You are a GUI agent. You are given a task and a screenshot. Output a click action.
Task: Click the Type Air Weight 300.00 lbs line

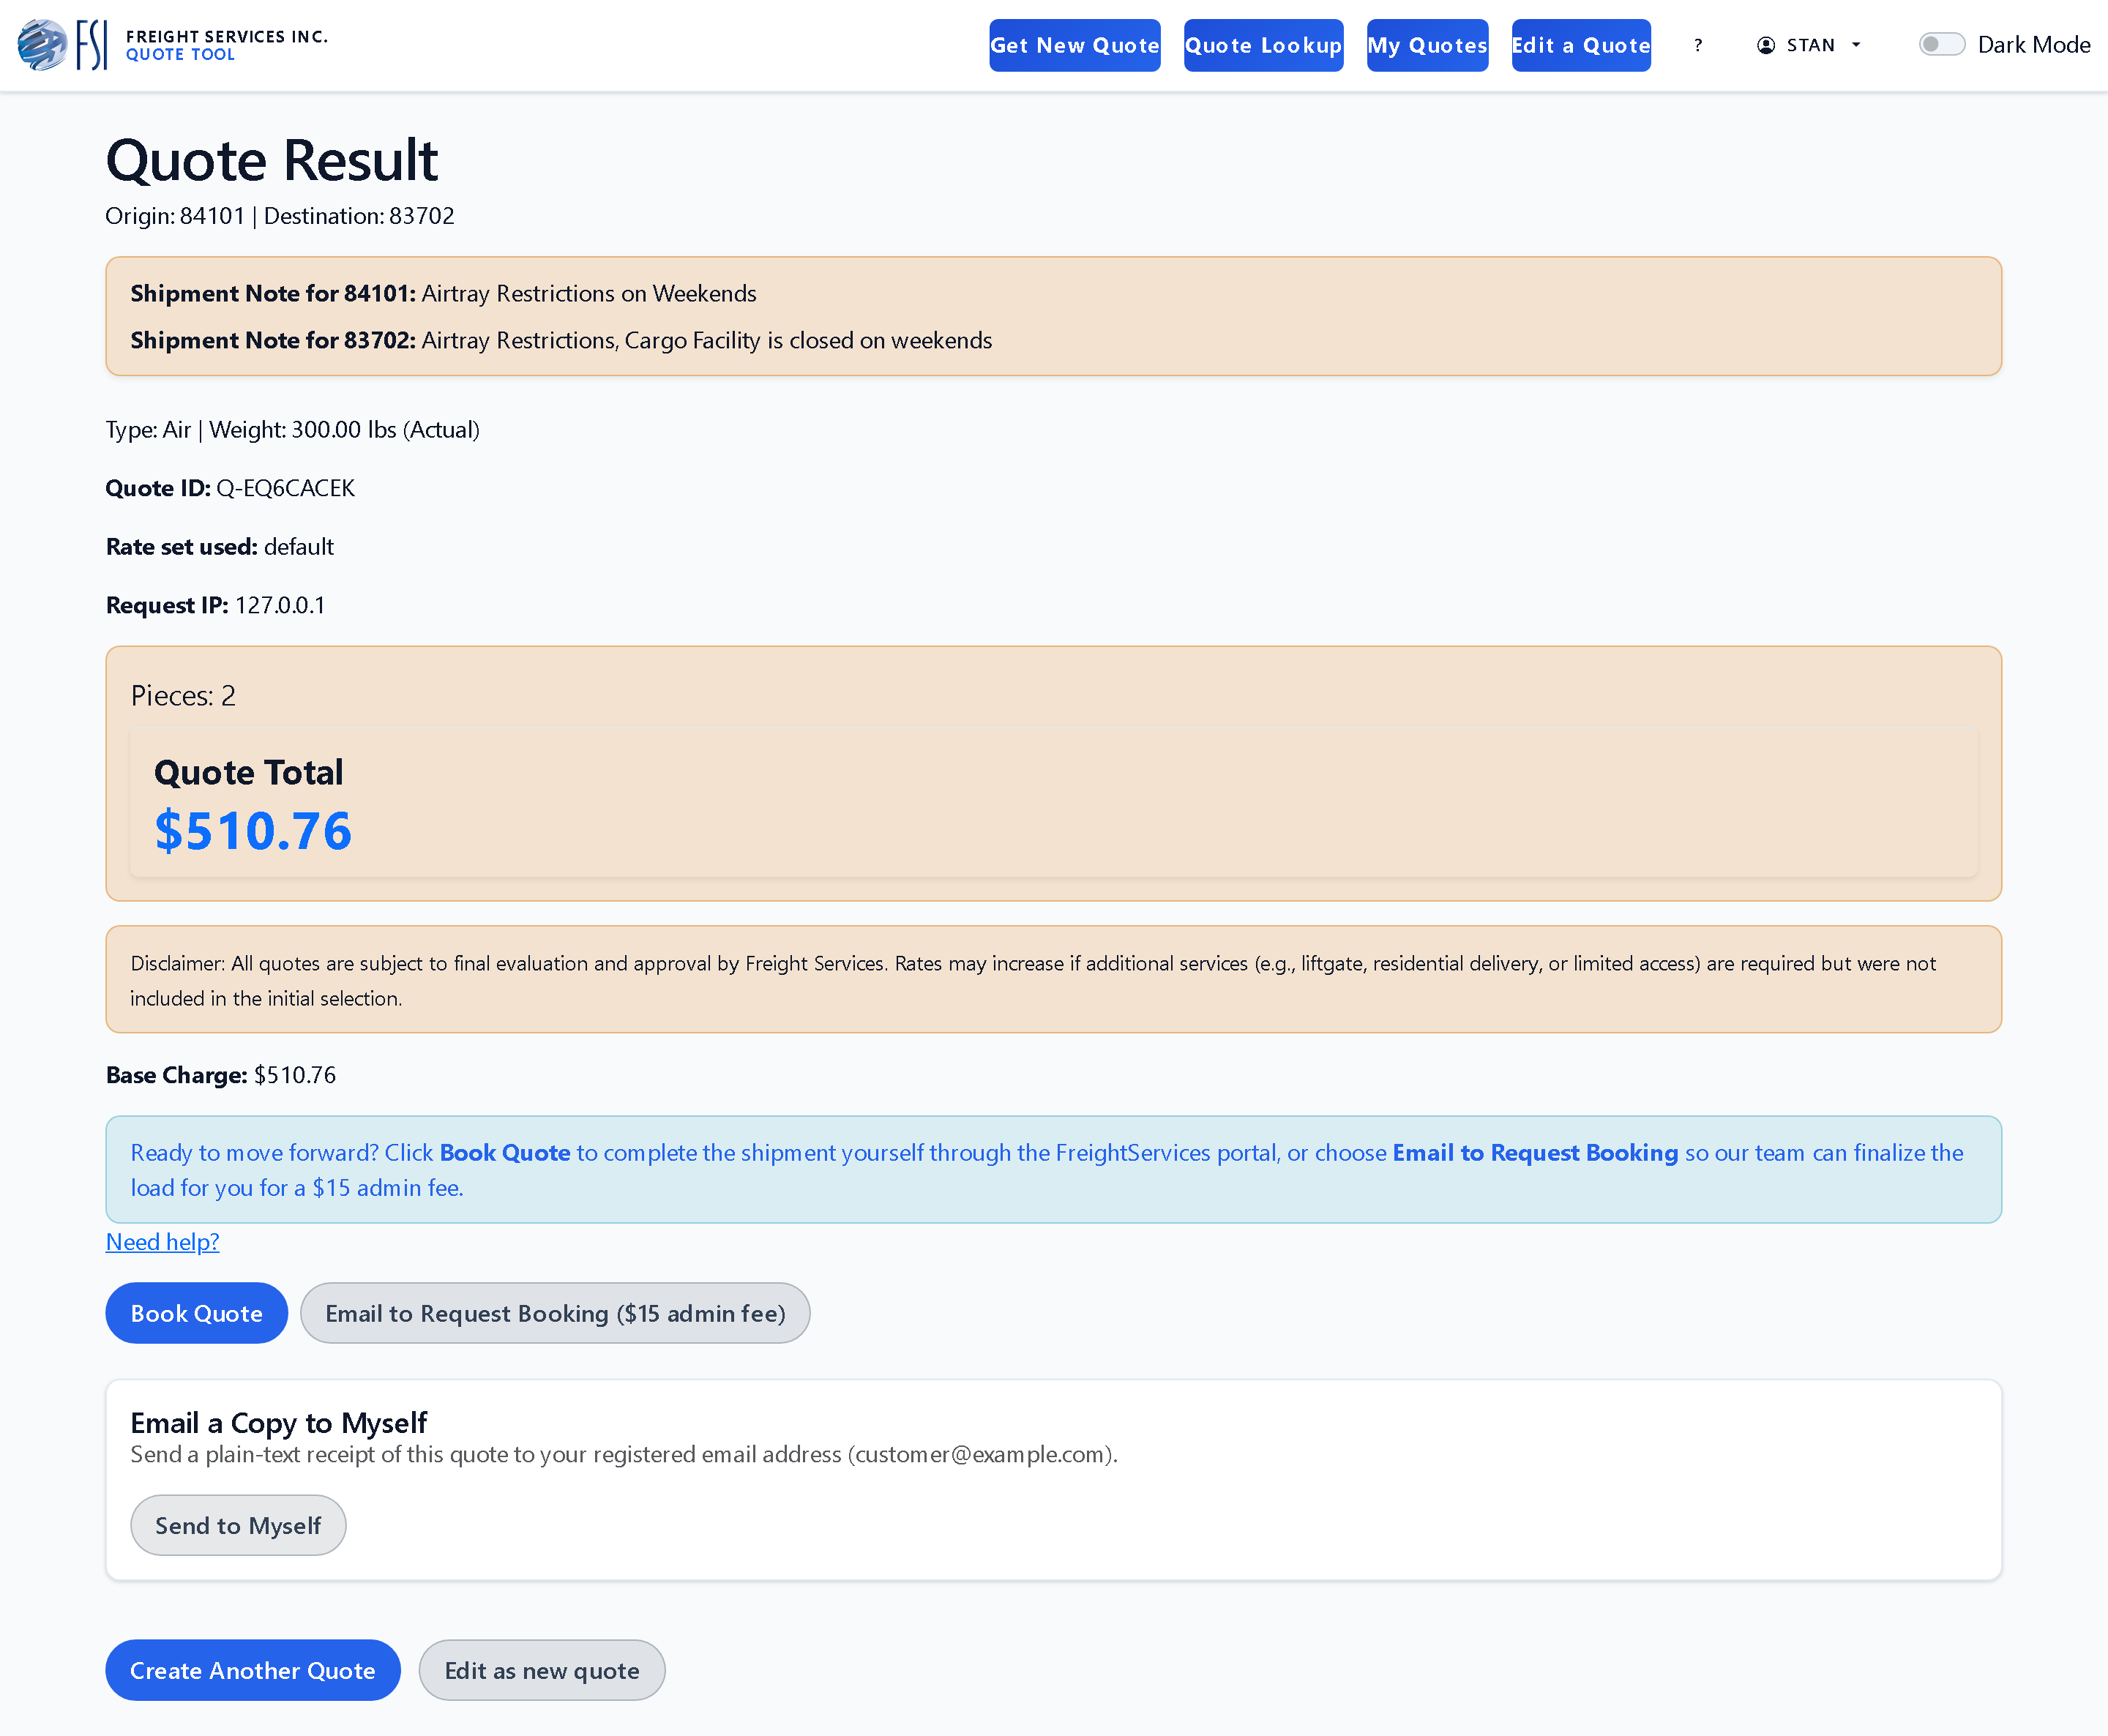click(293, 430)
